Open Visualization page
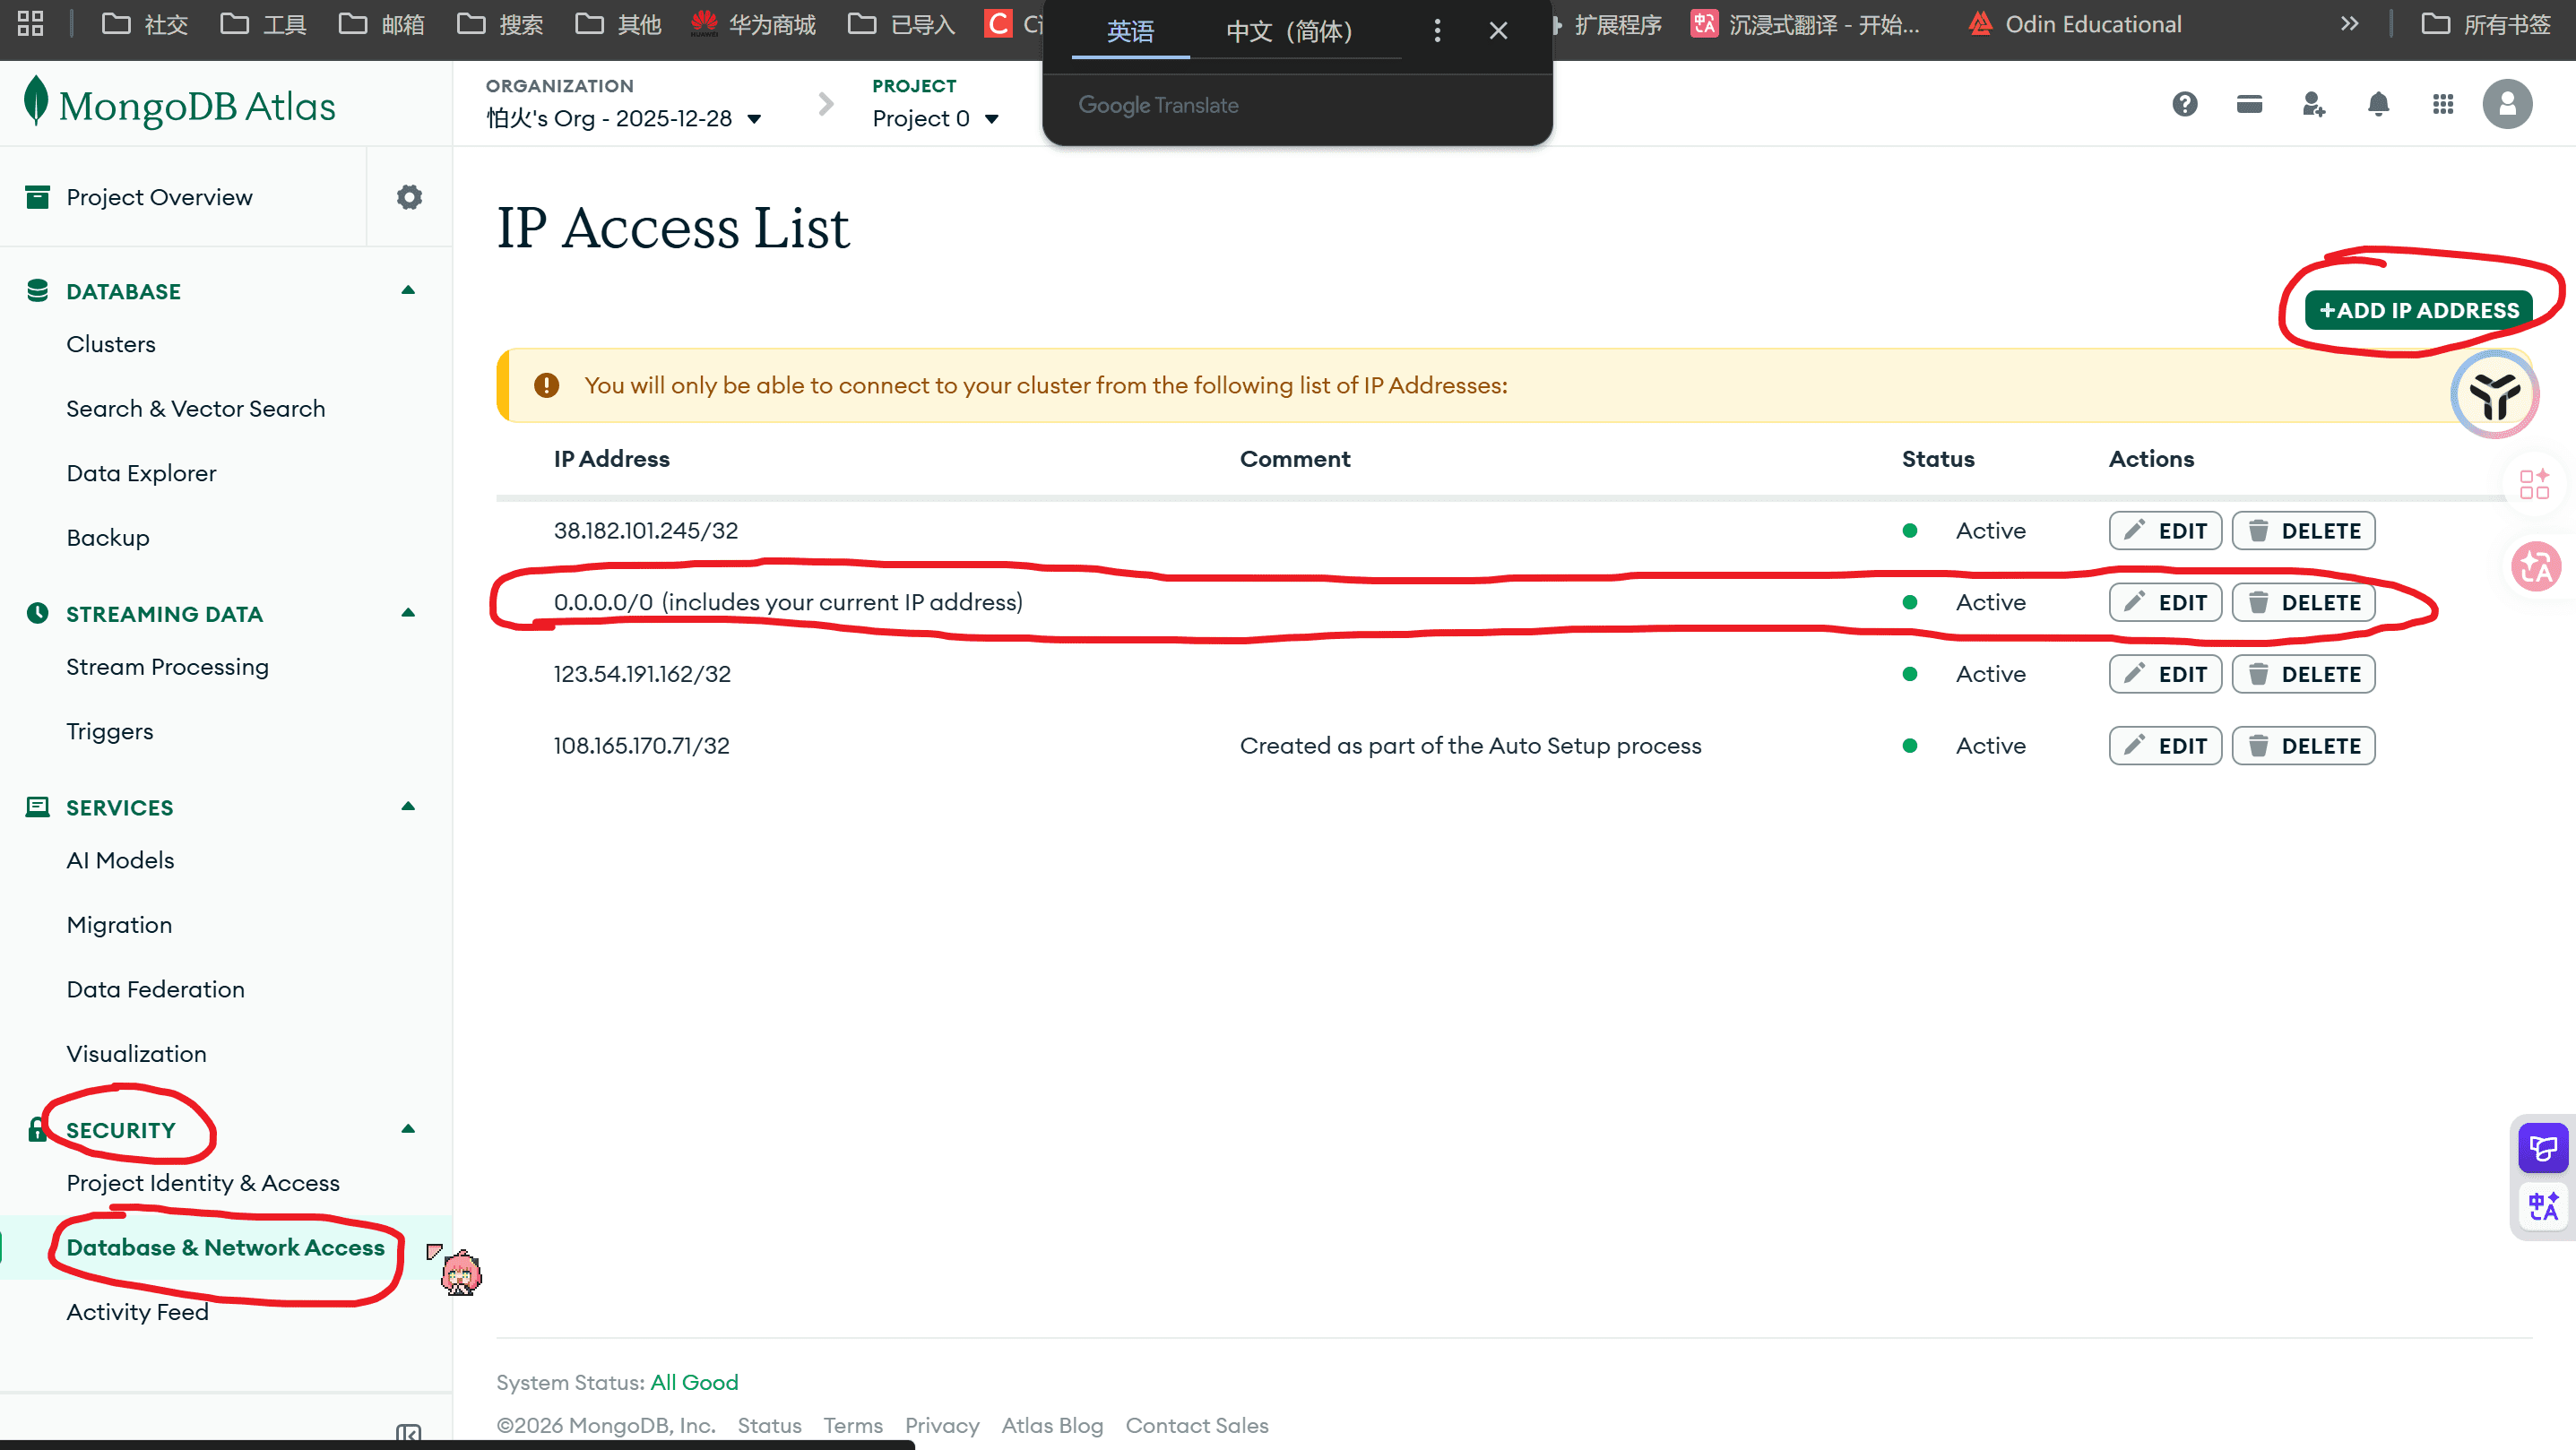Image resolution: width=2576 pixels, height=1450 pixels. [x=136, y=1053]
